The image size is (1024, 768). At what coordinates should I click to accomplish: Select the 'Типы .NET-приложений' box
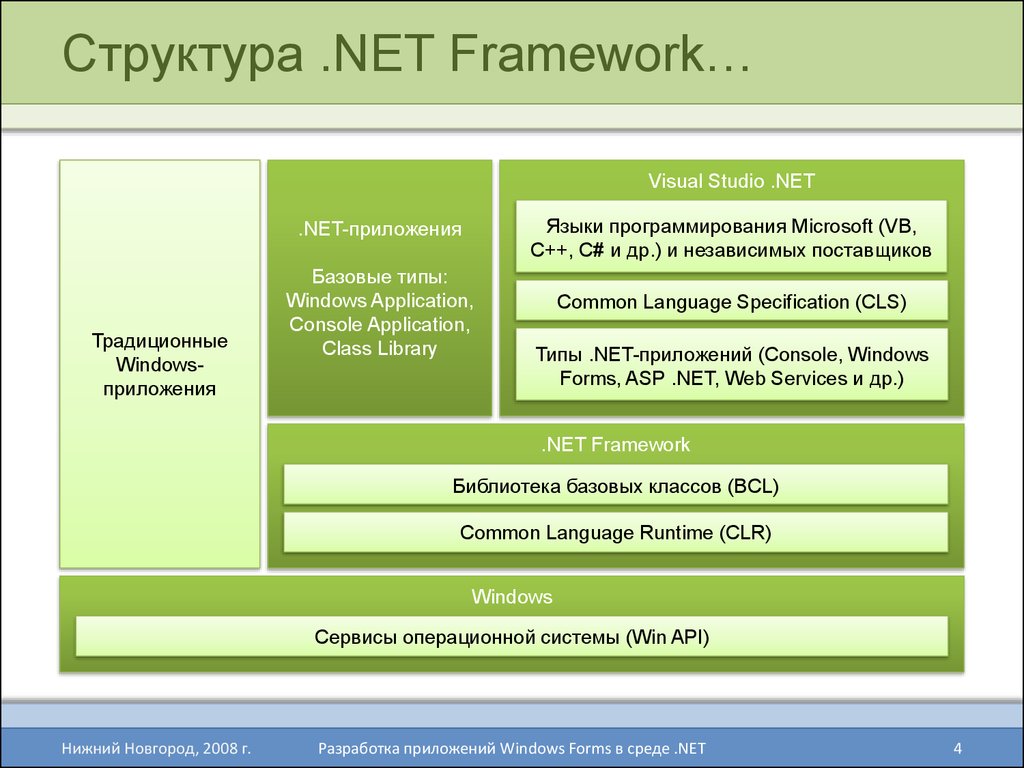pos(731,365)
